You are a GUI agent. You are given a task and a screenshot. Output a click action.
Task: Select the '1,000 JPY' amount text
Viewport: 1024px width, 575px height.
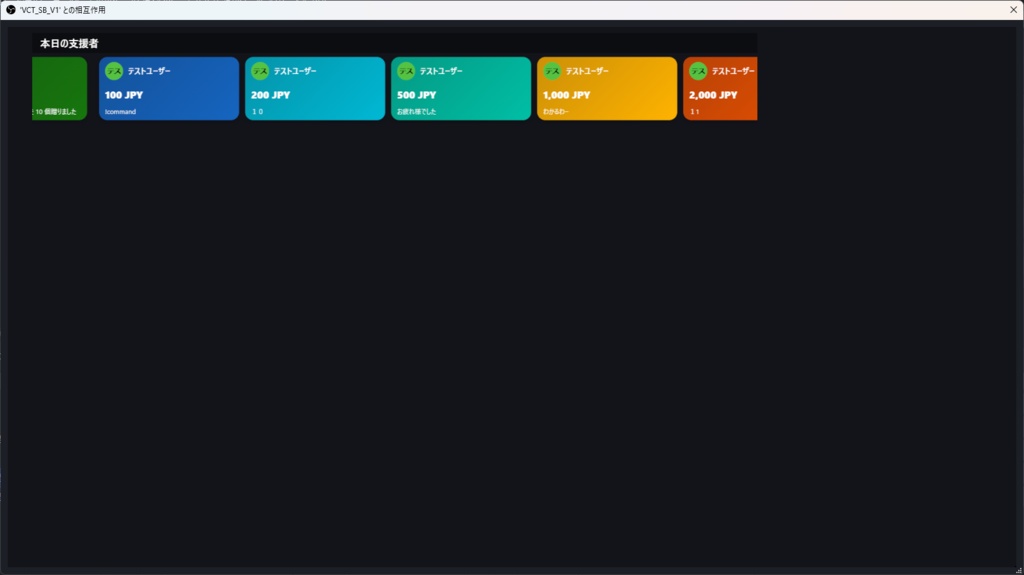pyautogui.click(x=566, y=95)
